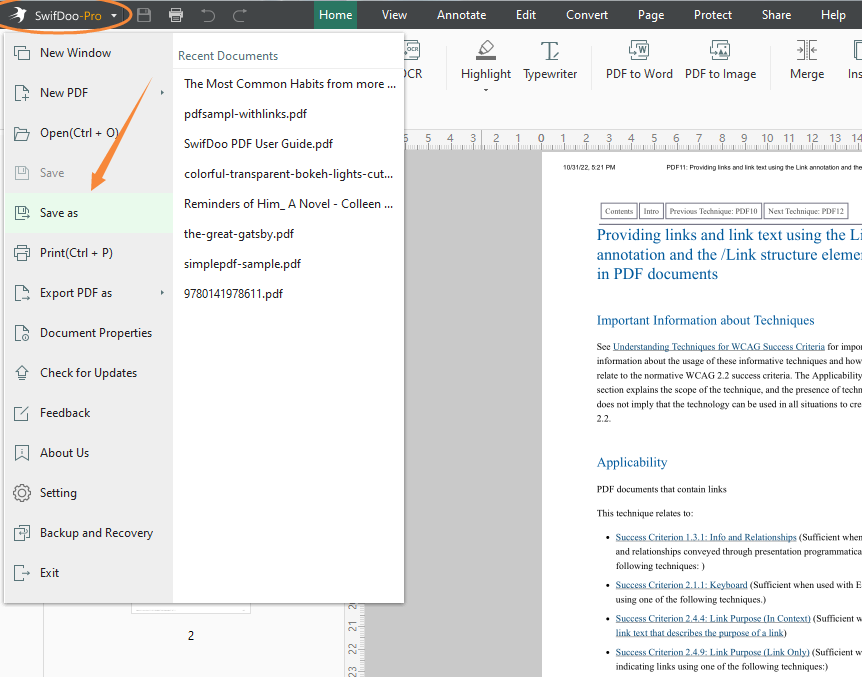Click the Document Properties icon
The height and width of the screenshot is (677, 862).
(21, 333)
